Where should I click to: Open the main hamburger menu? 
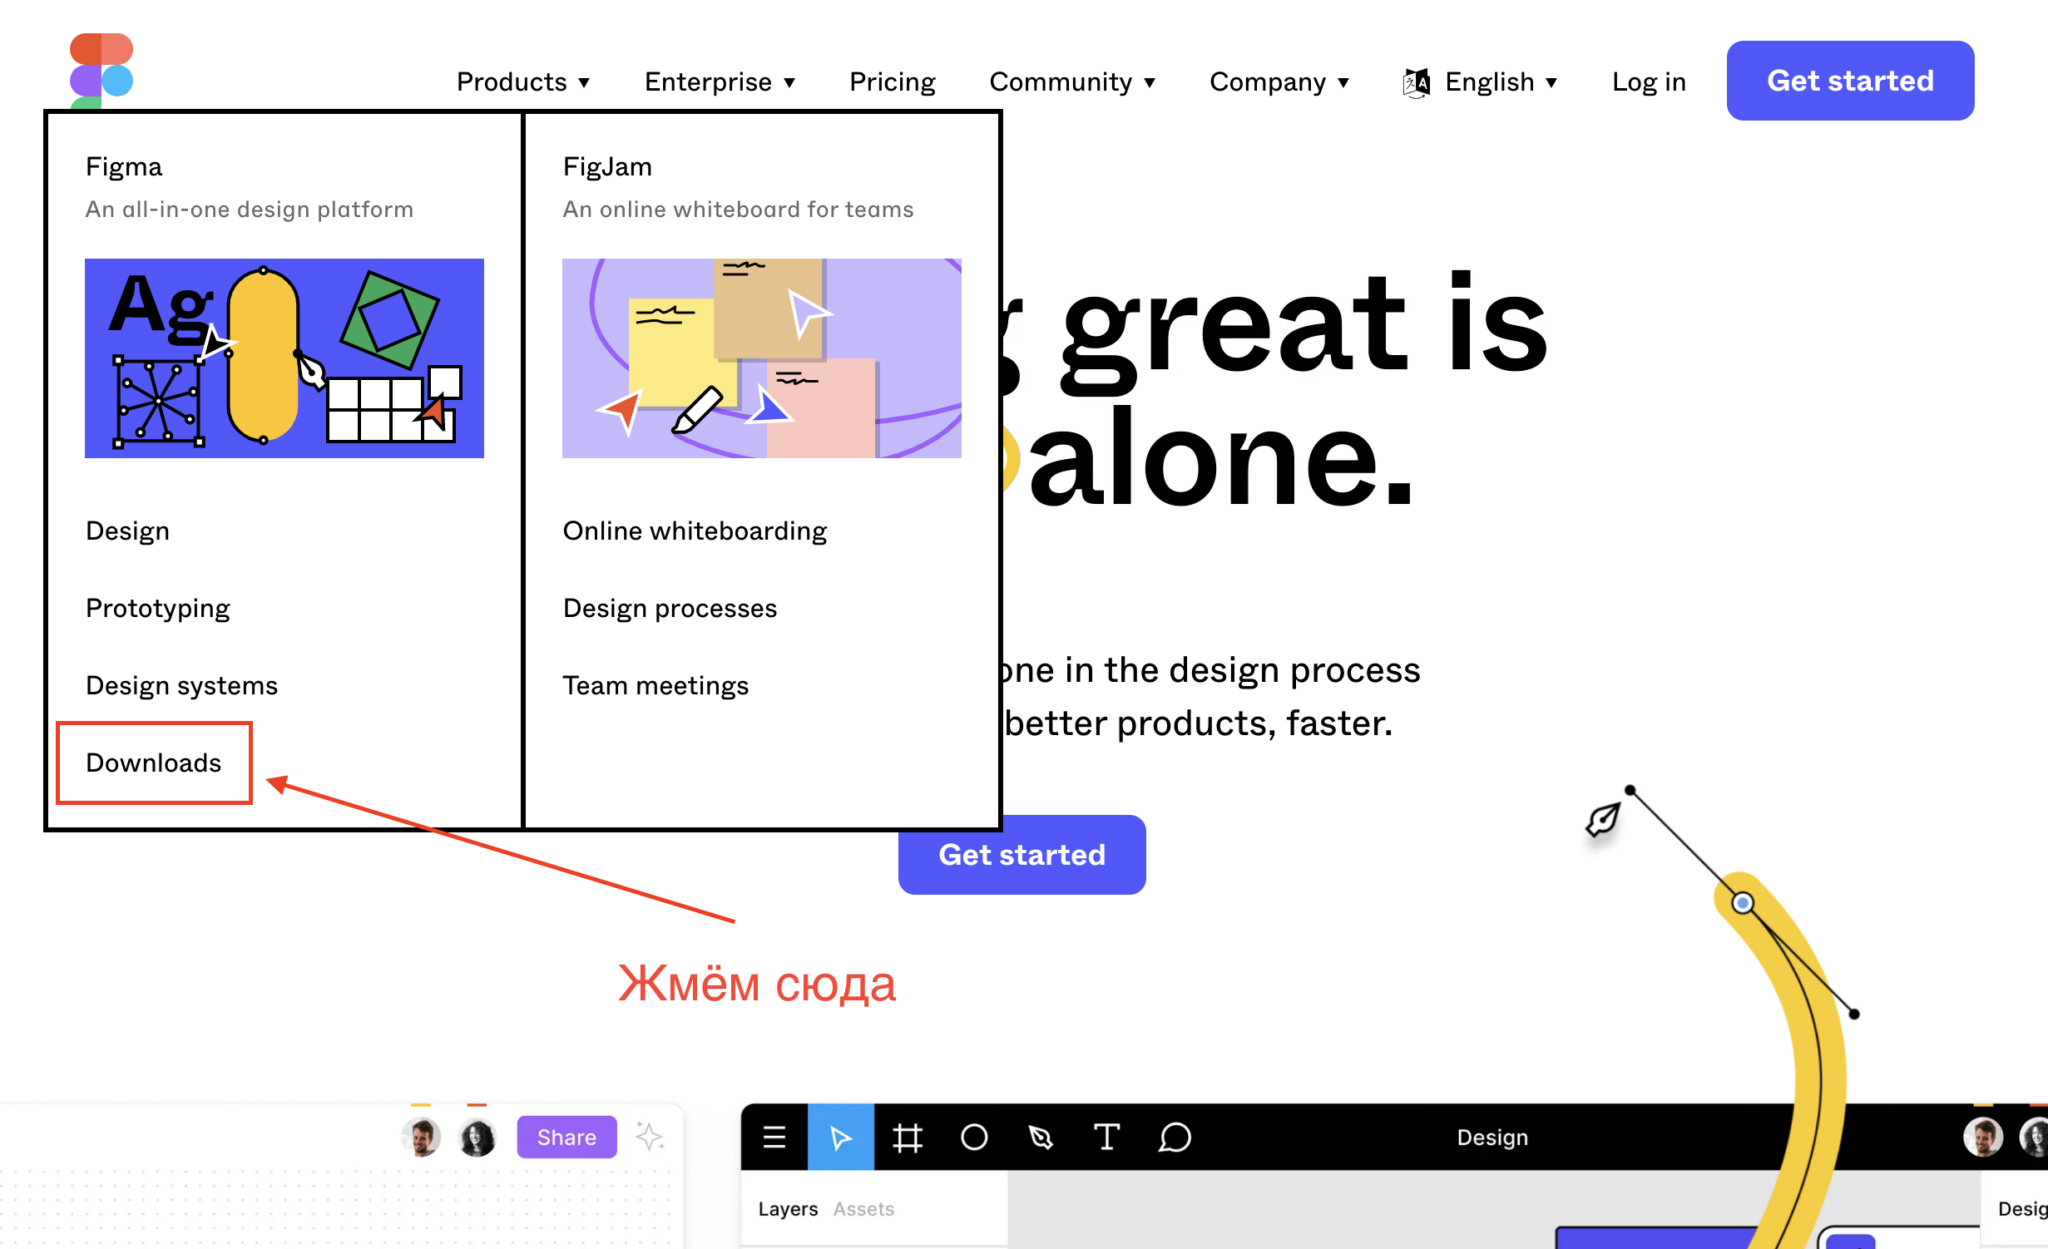tap(775, 1138)
